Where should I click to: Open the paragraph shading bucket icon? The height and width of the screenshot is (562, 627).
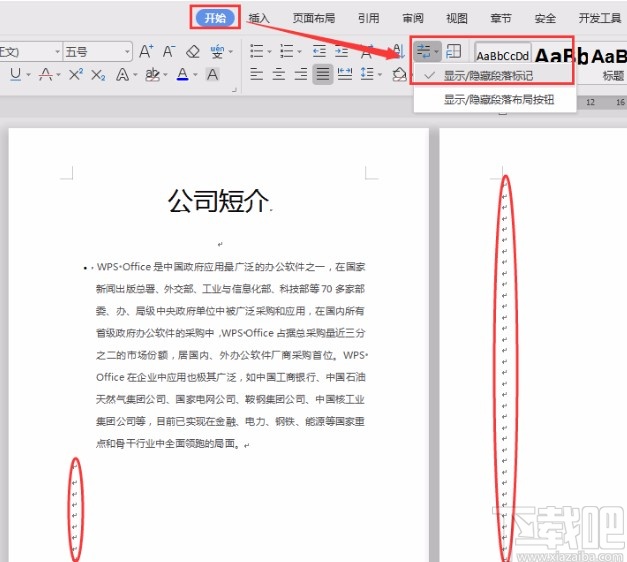[x=399, y=74]
